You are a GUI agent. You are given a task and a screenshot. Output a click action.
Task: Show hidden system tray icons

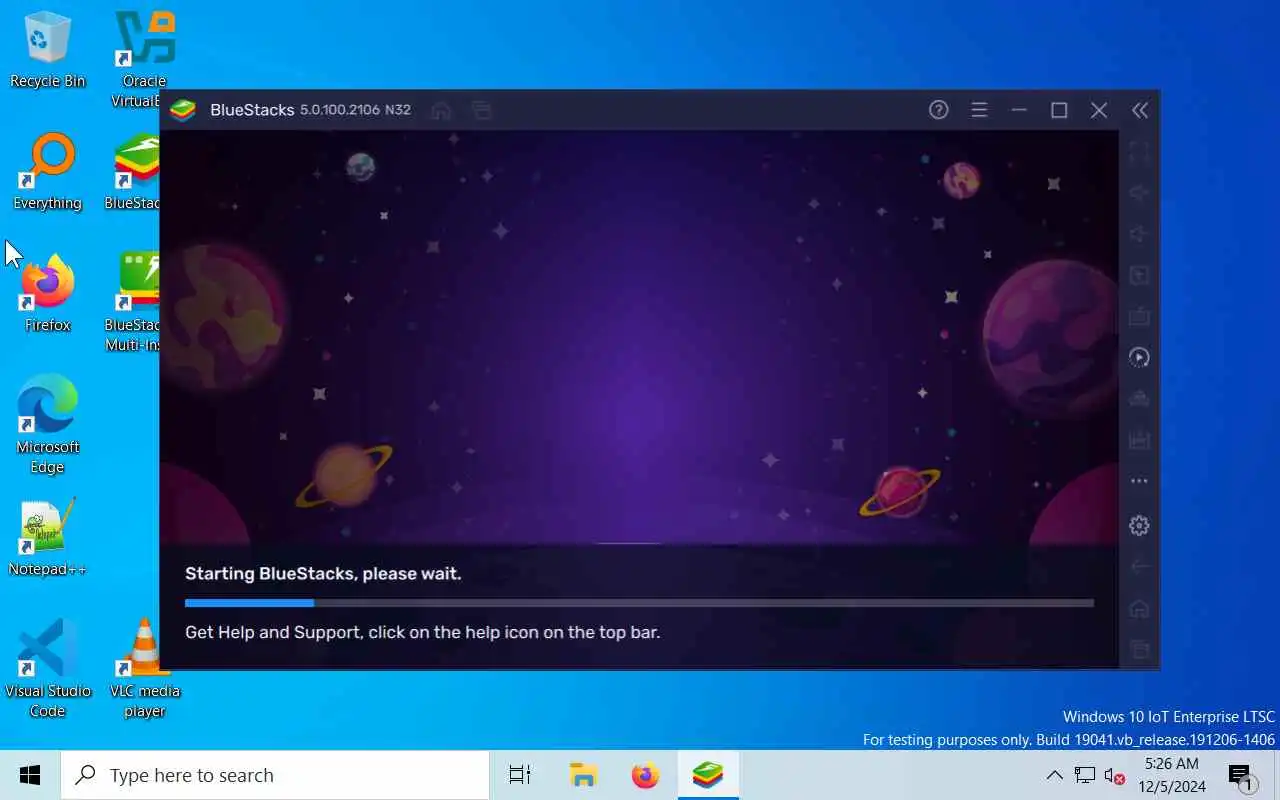click(x=1054, y=775)
